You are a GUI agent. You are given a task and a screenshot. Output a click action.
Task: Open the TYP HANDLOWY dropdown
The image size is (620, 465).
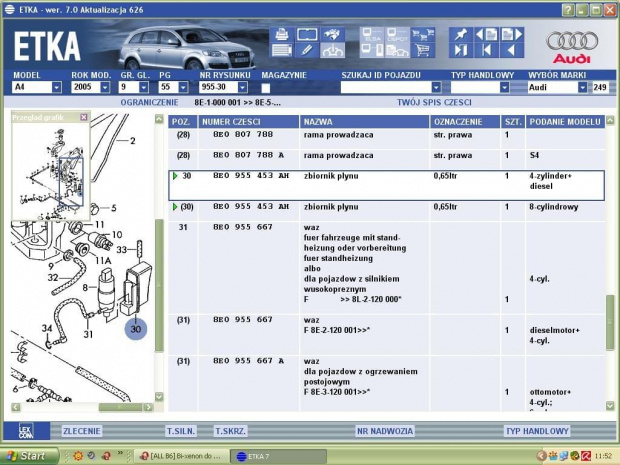click(x=505, y=88)
